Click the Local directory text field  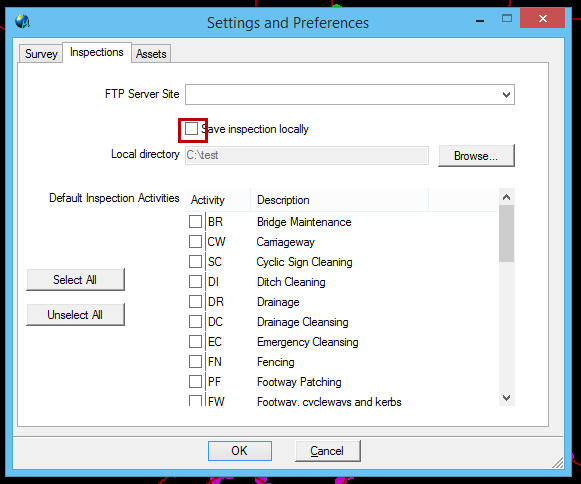[307, 155]
